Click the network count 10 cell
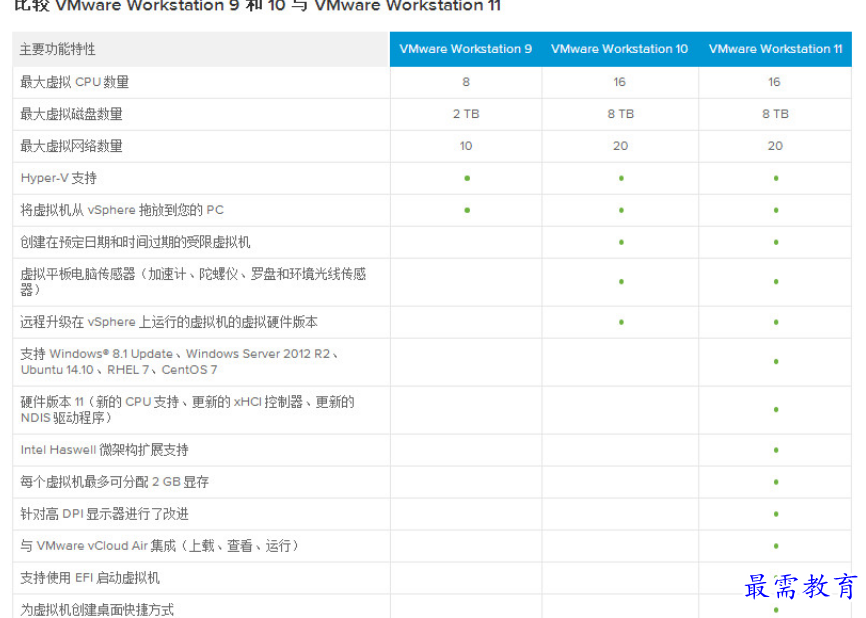Screen dimensions: 866x618 pos(466,146)
